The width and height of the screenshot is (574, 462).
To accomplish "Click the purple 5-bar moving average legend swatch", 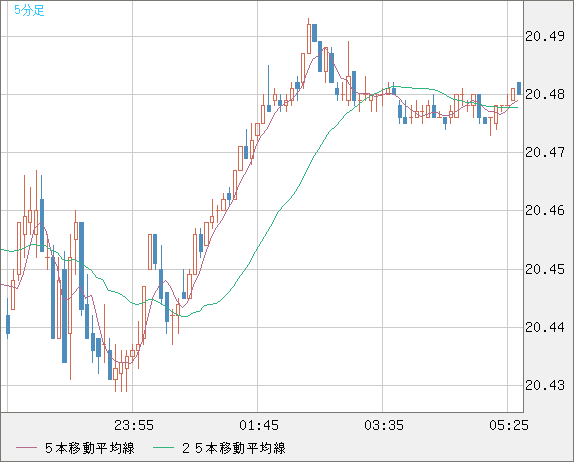I will (26, 448).
